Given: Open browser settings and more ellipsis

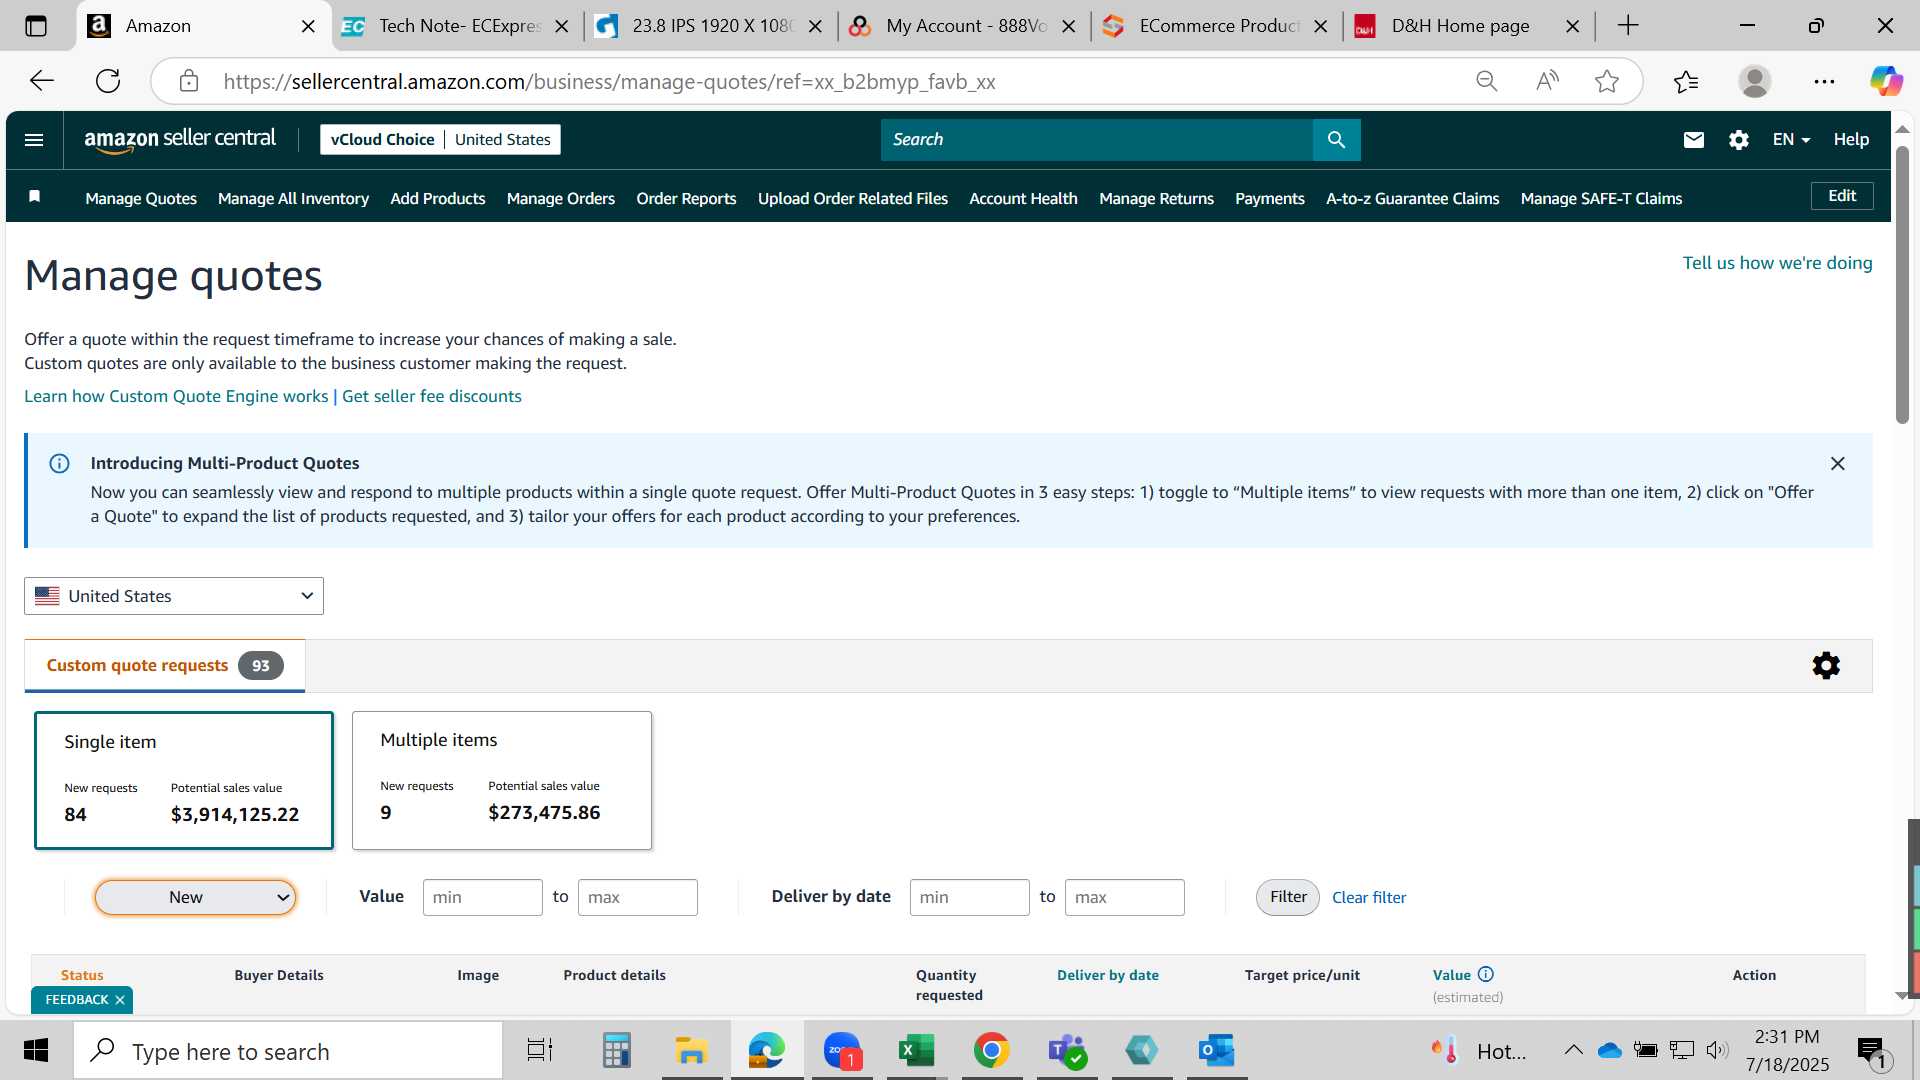Looking at the screenshot, I should (1824, 81).
